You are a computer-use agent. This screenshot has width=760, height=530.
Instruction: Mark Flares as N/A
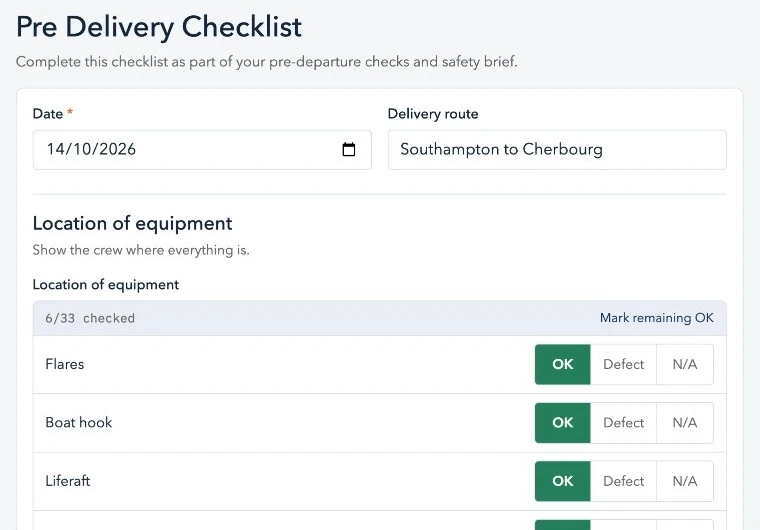pyautogui.click(x=684, y=364)
